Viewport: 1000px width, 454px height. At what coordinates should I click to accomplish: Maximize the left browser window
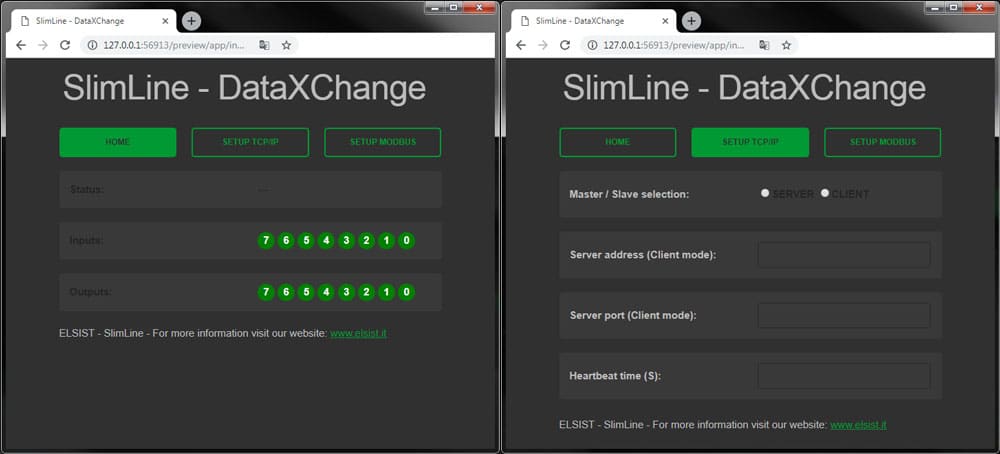click(x=453, y=7)
